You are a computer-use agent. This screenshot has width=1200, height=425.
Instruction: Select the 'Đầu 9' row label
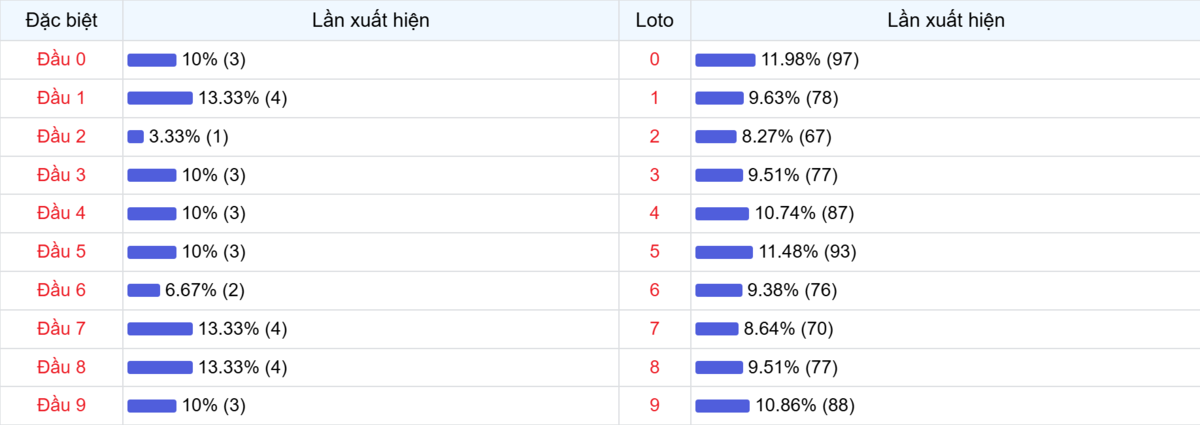pos(61,405)
